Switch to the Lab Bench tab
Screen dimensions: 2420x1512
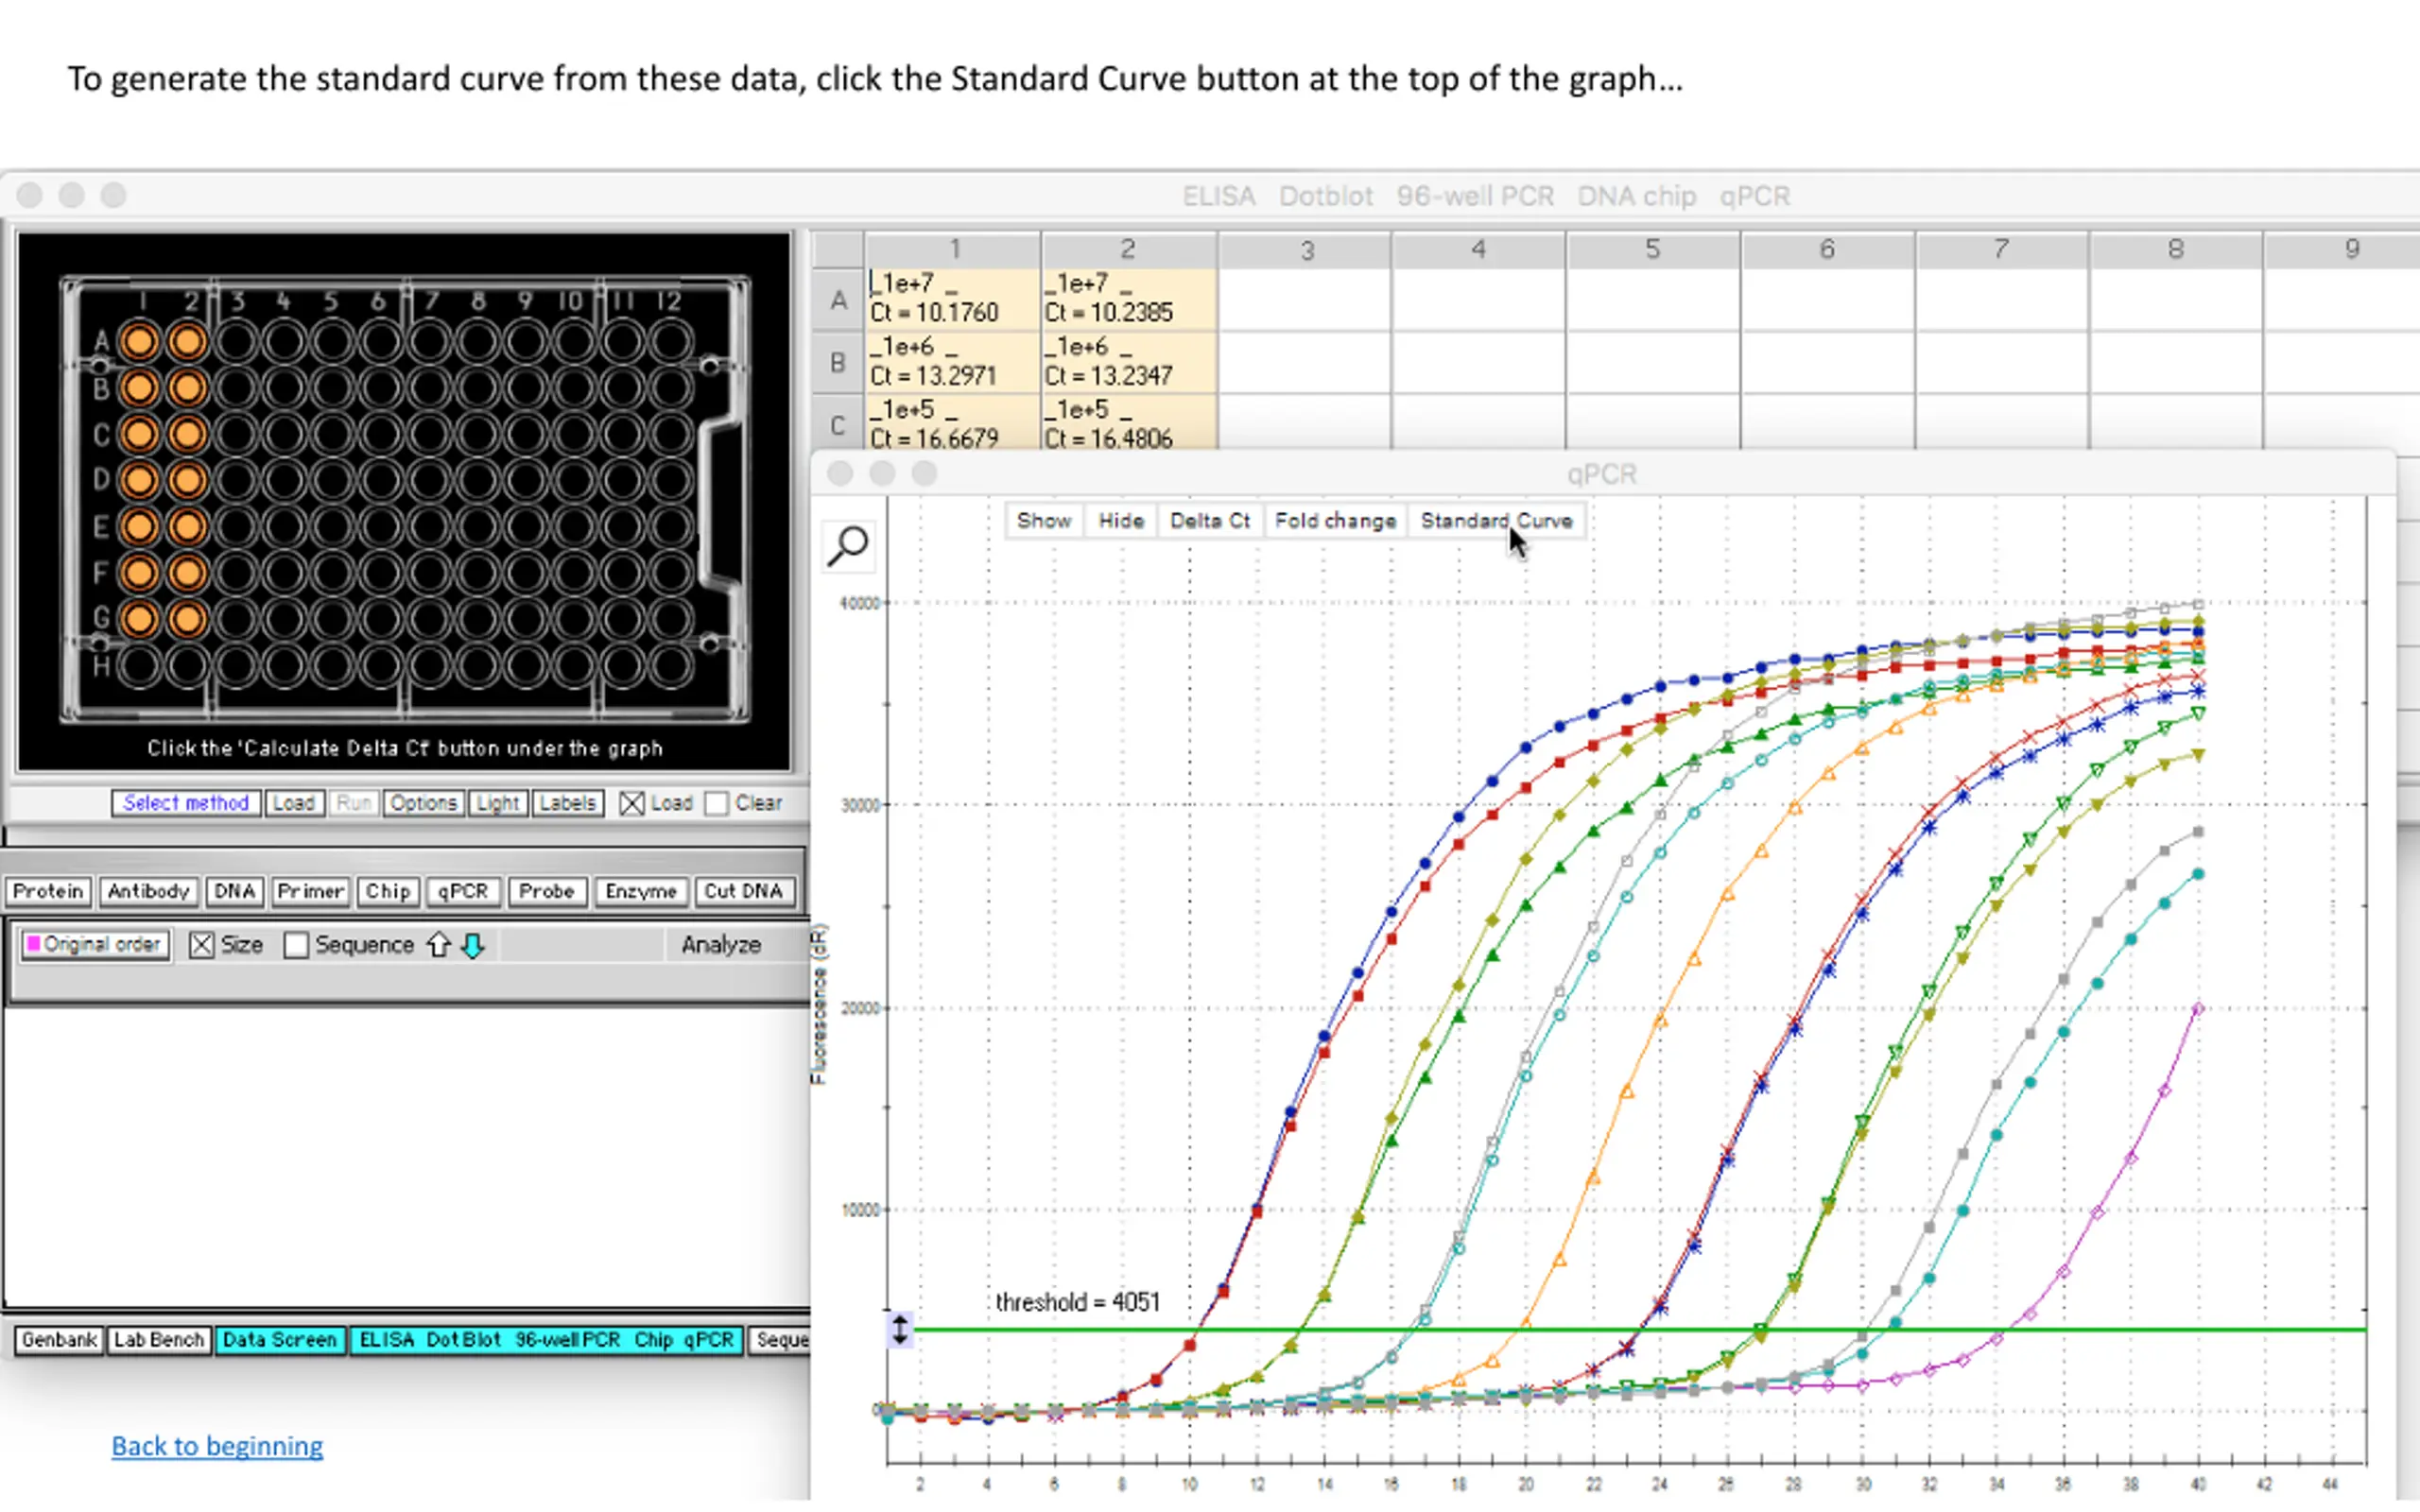[x=158, y=1339]
